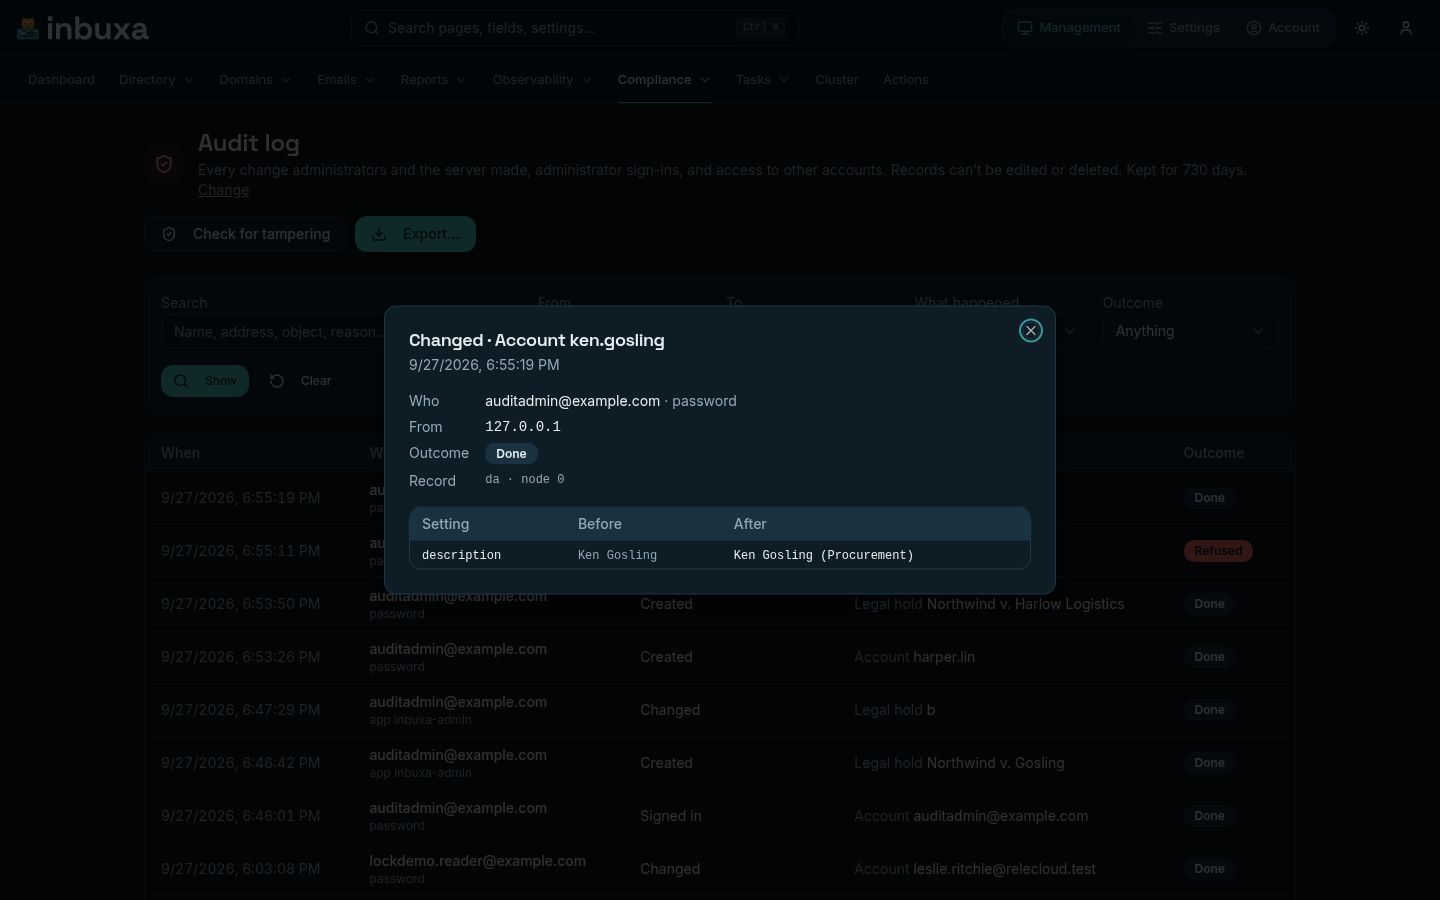Go to the Dashboard tab

tap(61, 80)
